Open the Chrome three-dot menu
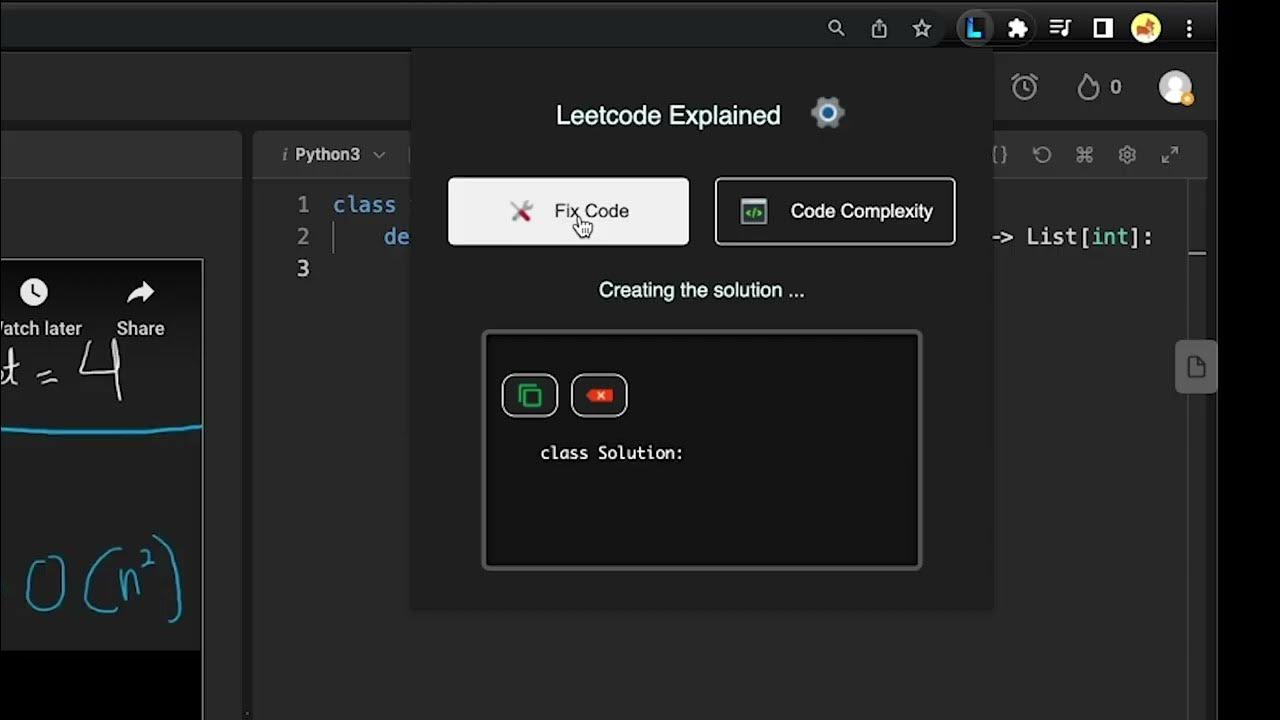The image size is (1280, 720). [x=1189, y=29]
